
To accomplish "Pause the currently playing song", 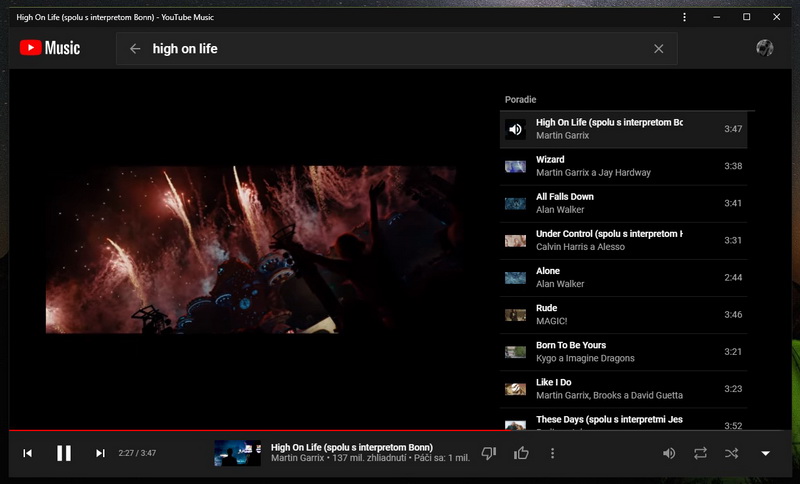I will coord(64,453).
